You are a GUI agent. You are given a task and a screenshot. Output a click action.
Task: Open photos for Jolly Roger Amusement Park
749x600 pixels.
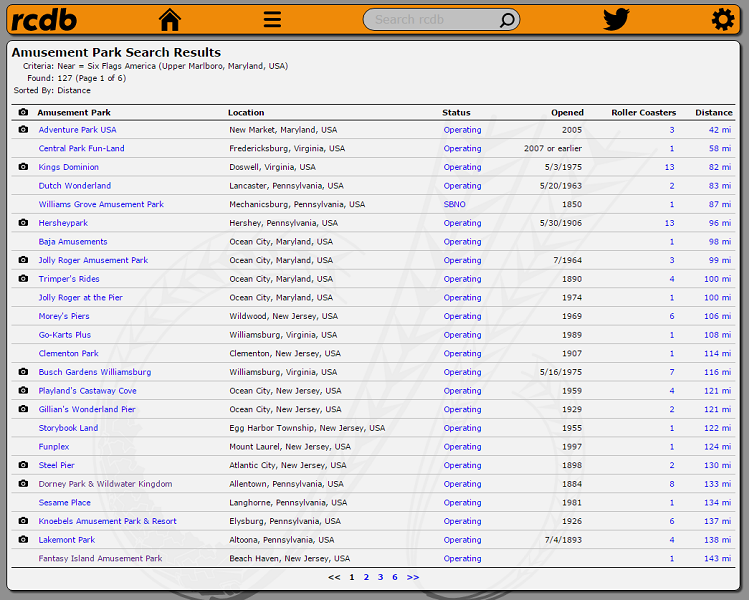[x=23, y=260]
